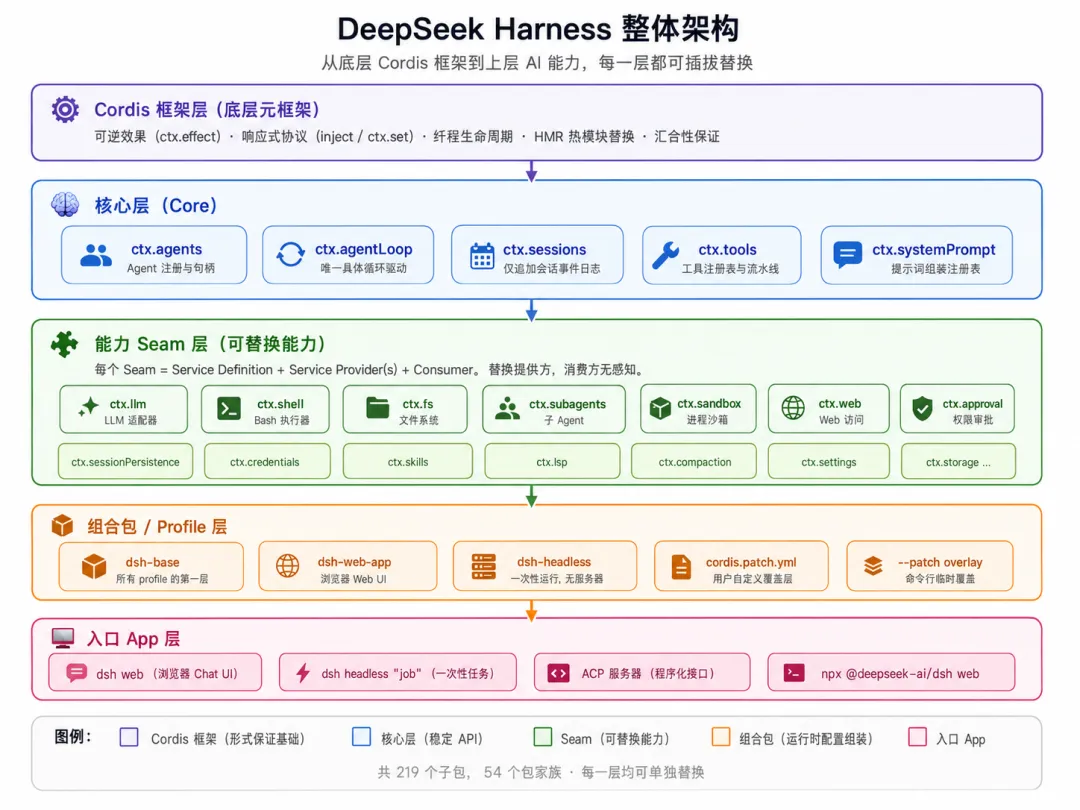Click the package icon in dsh-base card

pyautogui.click(x=94, y=566)
